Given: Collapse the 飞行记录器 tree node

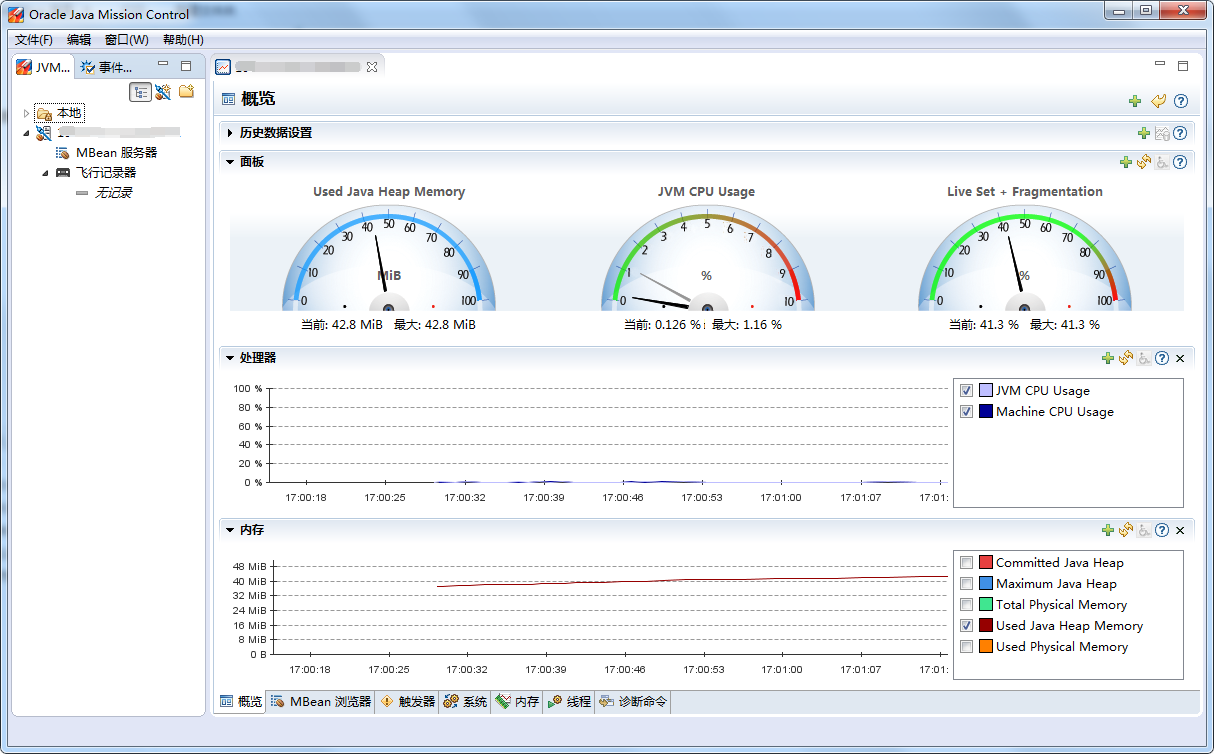Looking at the screenshot, I should [x=46, y=173].
